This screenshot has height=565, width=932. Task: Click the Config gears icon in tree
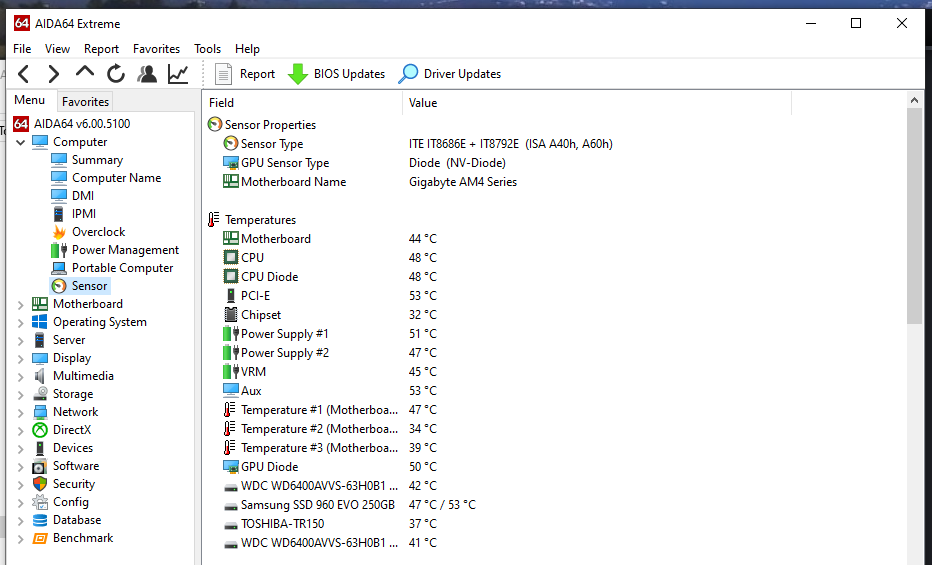pyautogui.click(x=40, y=501)
